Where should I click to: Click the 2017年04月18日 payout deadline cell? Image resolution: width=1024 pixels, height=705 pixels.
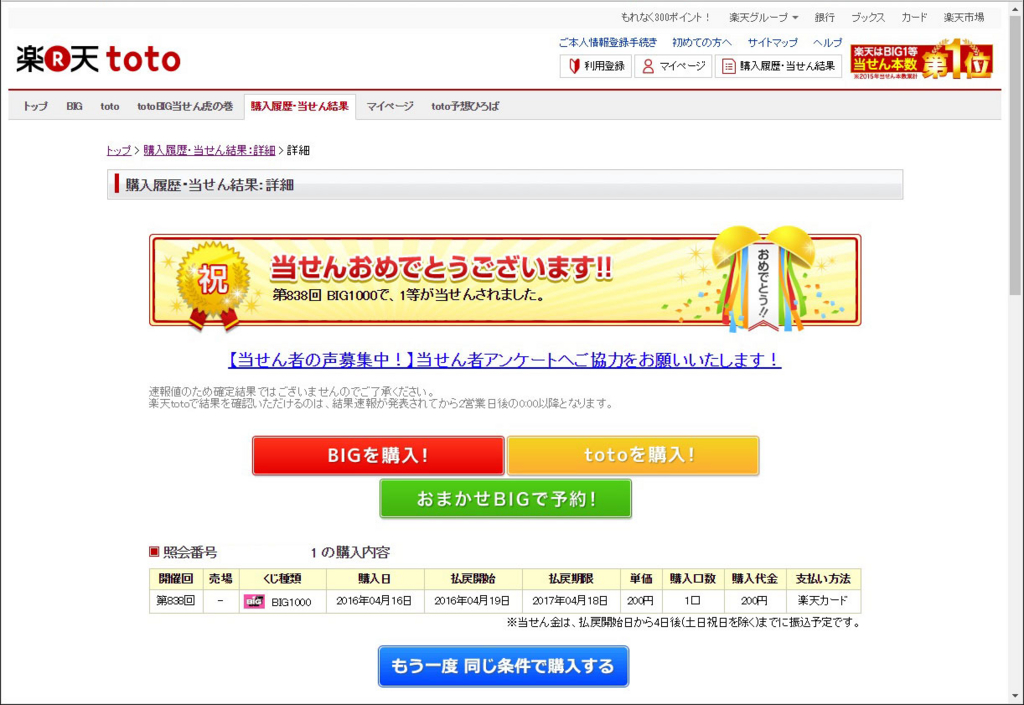click(x=571, y=601)
